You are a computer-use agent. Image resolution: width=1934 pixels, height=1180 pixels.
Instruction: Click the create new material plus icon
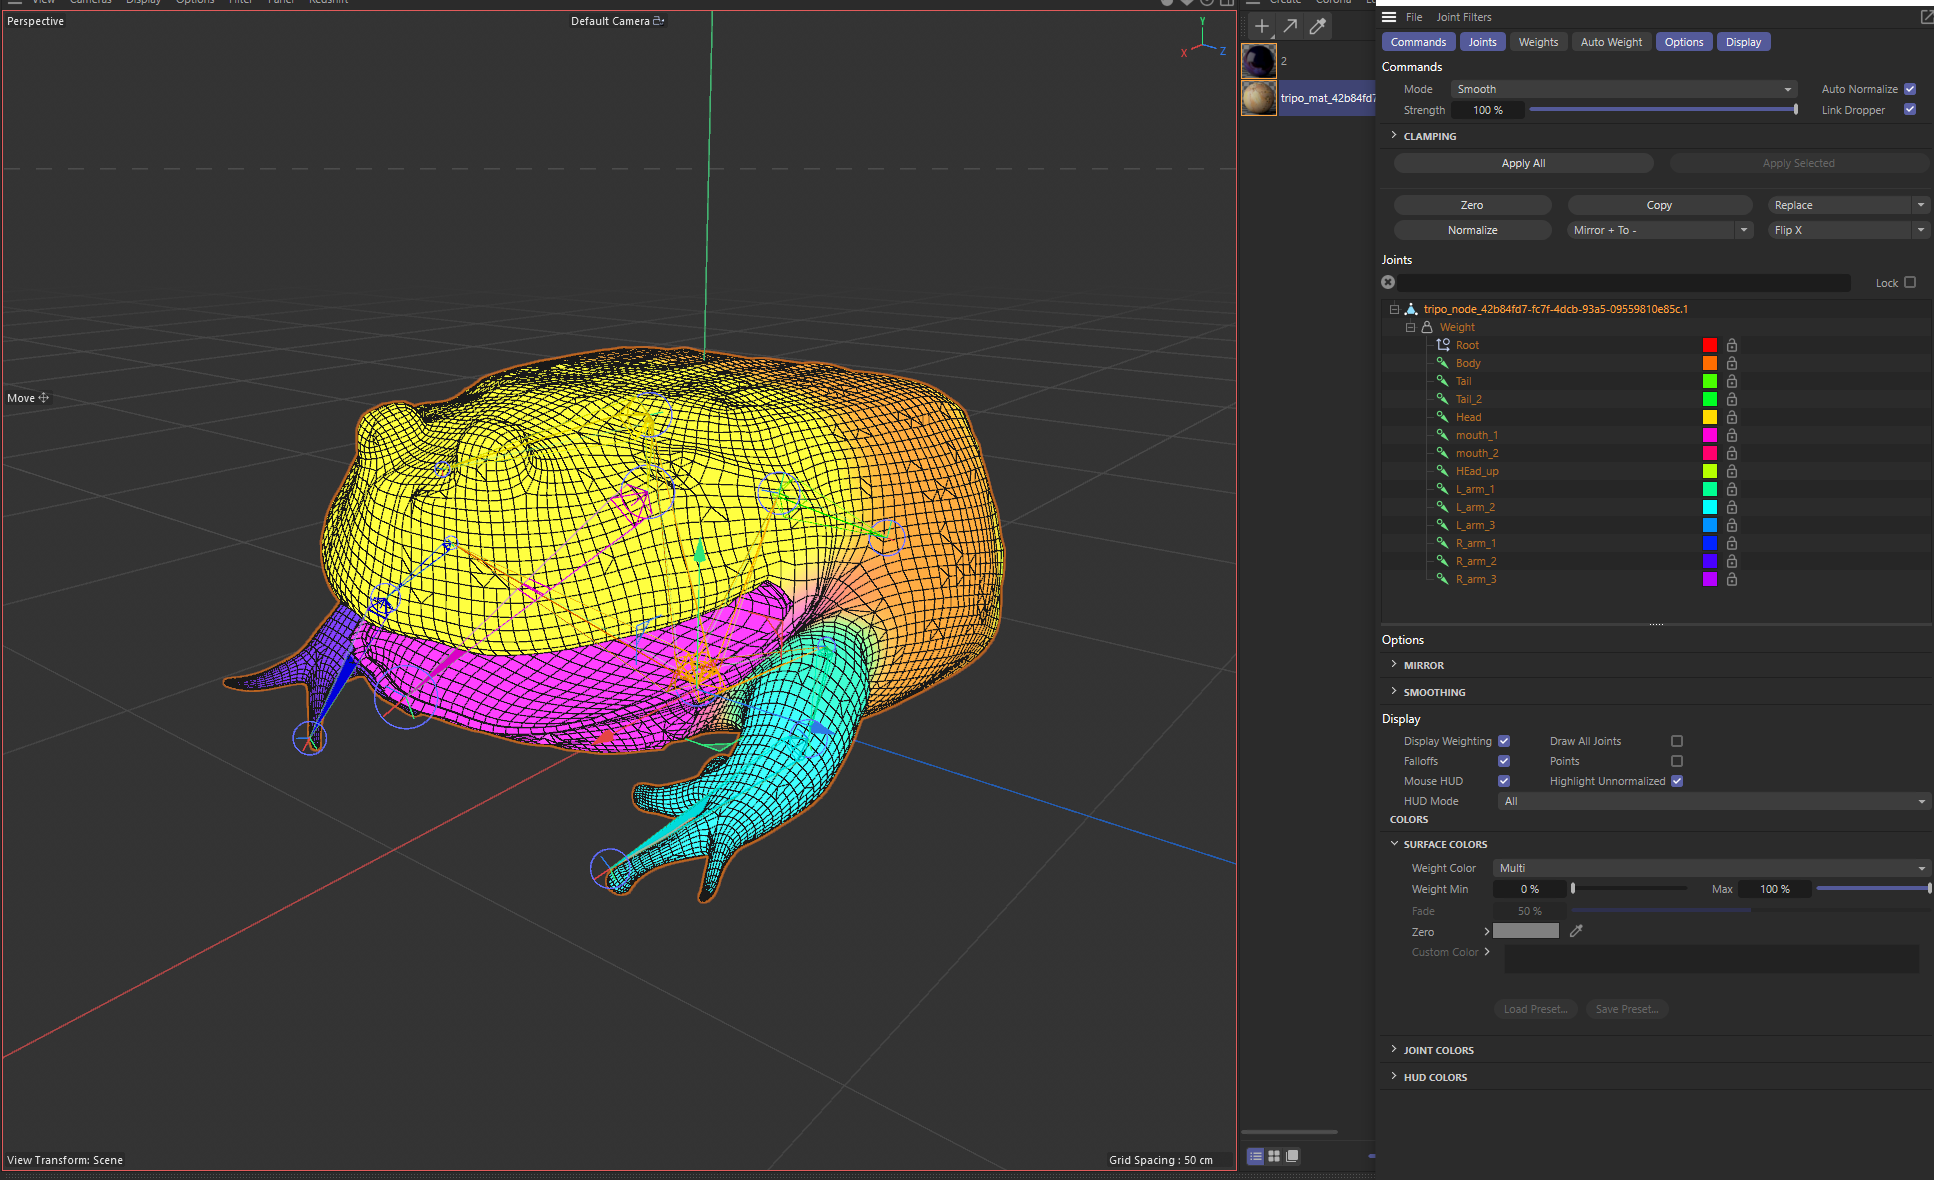(x=1261, y=27)
